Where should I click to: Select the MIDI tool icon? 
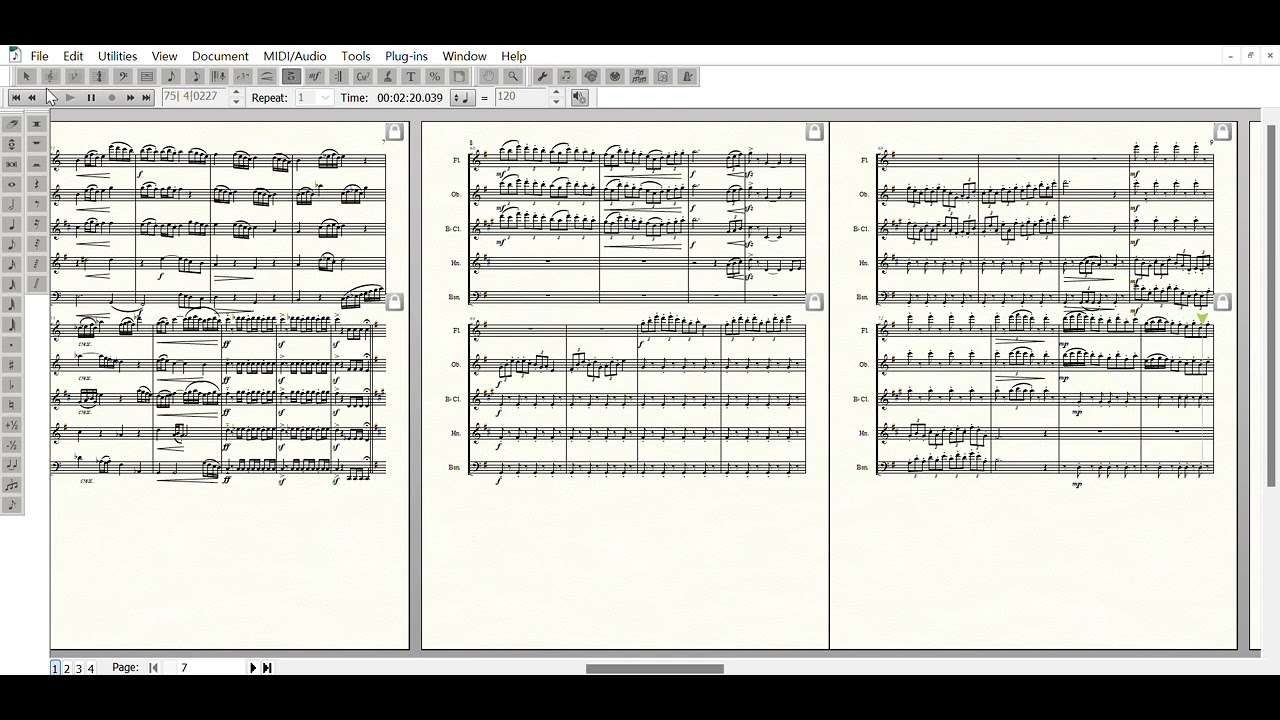(x=614, y=76)
